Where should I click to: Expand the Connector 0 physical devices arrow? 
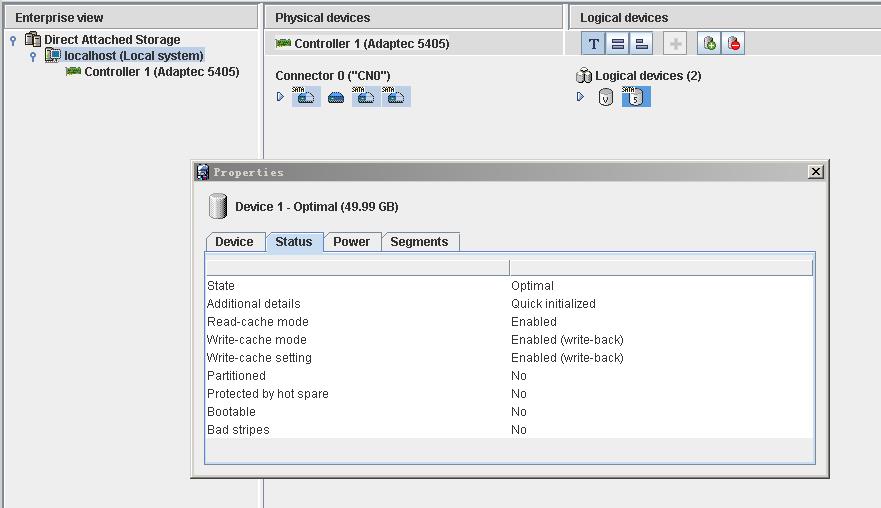[281, 97]
